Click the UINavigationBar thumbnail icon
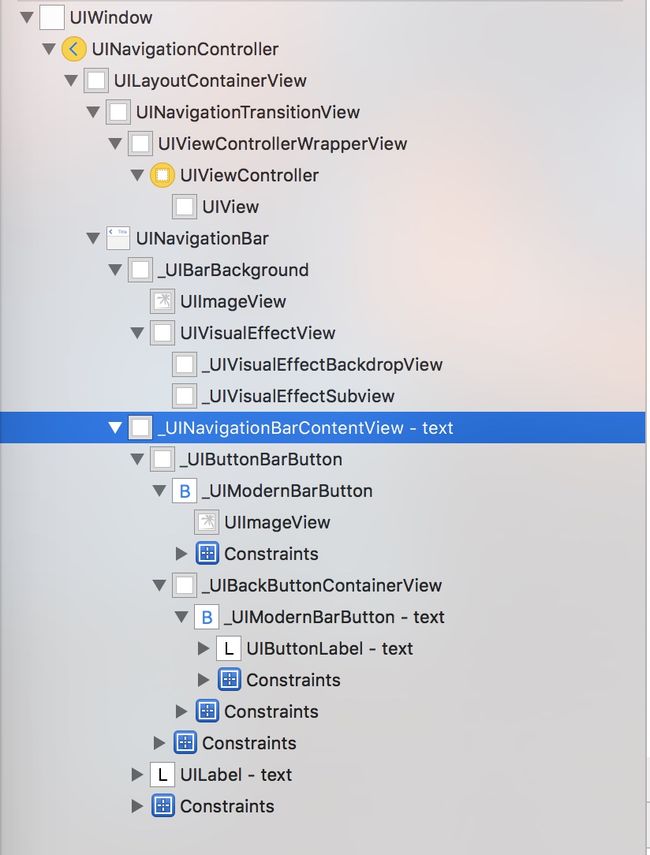The image size is (650, 855). coord(118,238)
